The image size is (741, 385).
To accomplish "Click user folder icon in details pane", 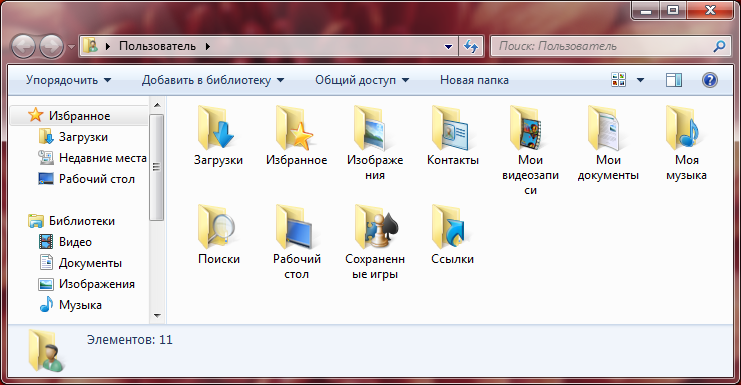I will pos(46,350).
